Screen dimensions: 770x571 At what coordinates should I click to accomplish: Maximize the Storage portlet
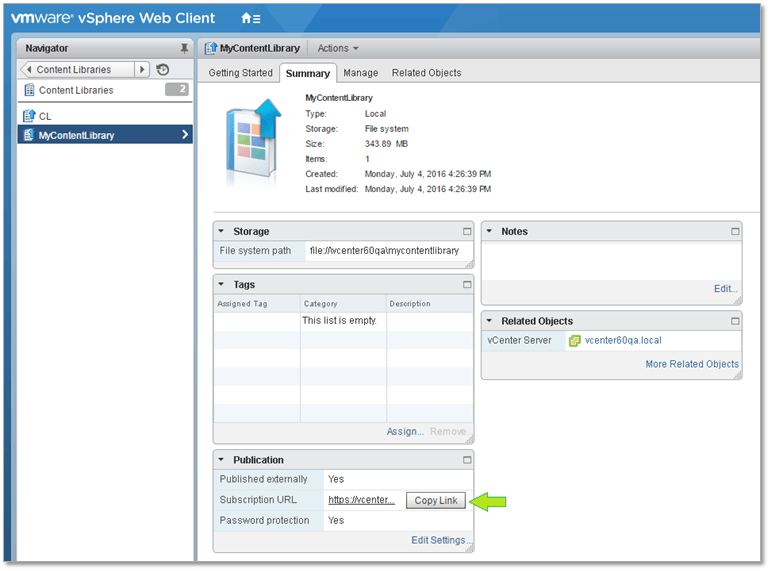click(x=467, y=231)
